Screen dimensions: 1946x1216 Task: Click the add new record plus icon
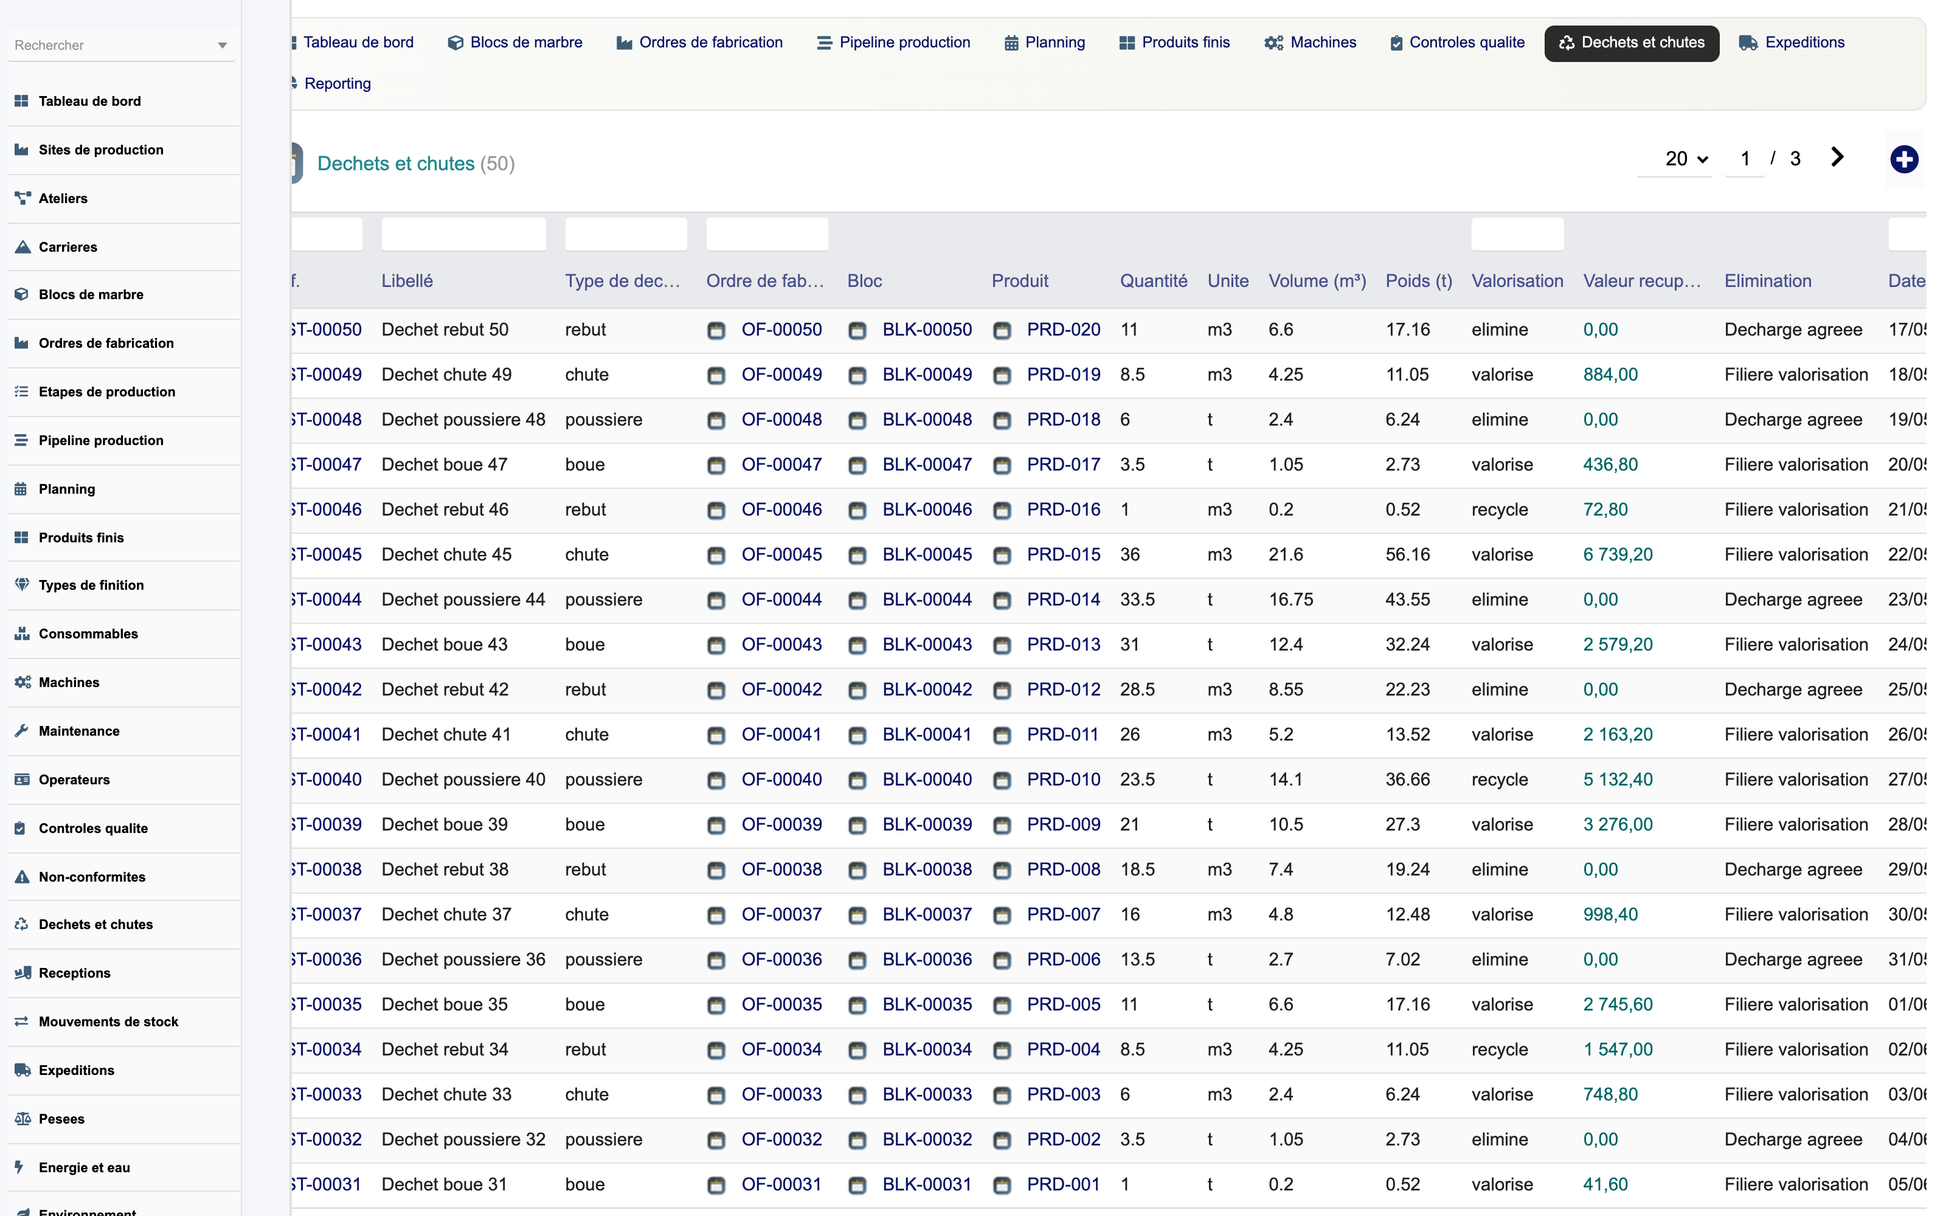tap(1904, 159)
